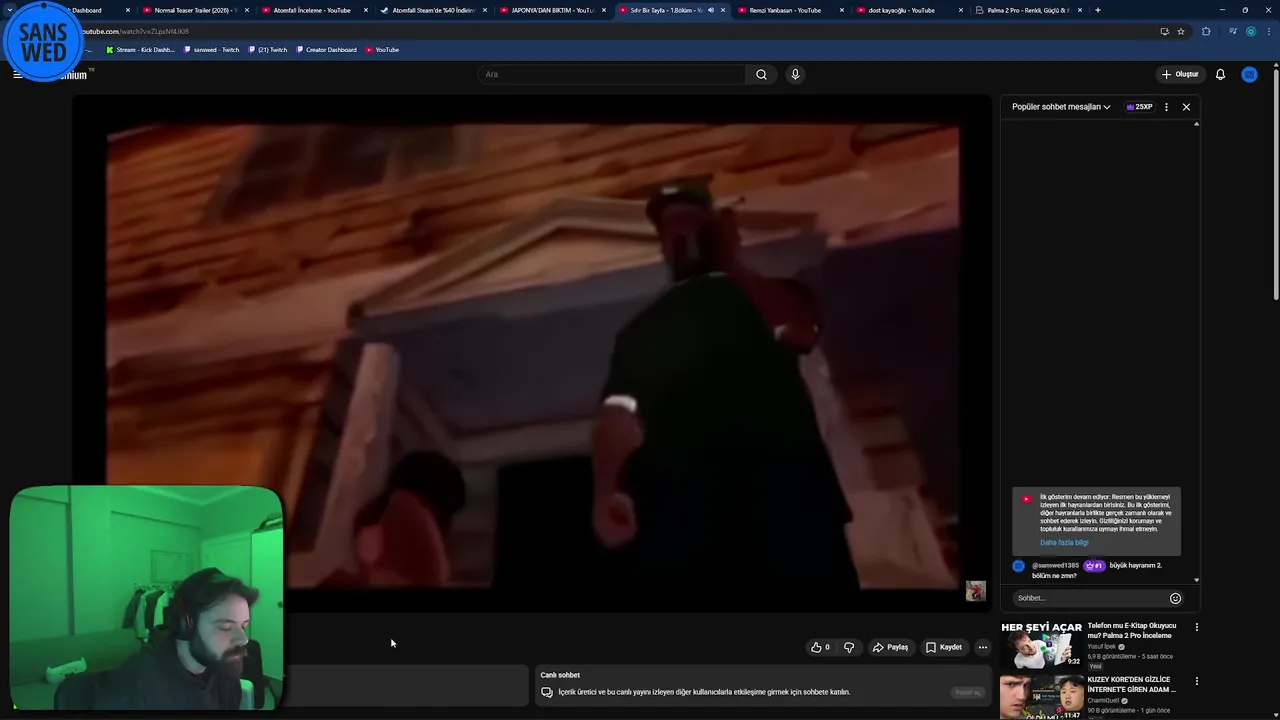Open a new browser tab
Screen dimensions: 1280x720
pyautogui.click(x=1098, y=10)
